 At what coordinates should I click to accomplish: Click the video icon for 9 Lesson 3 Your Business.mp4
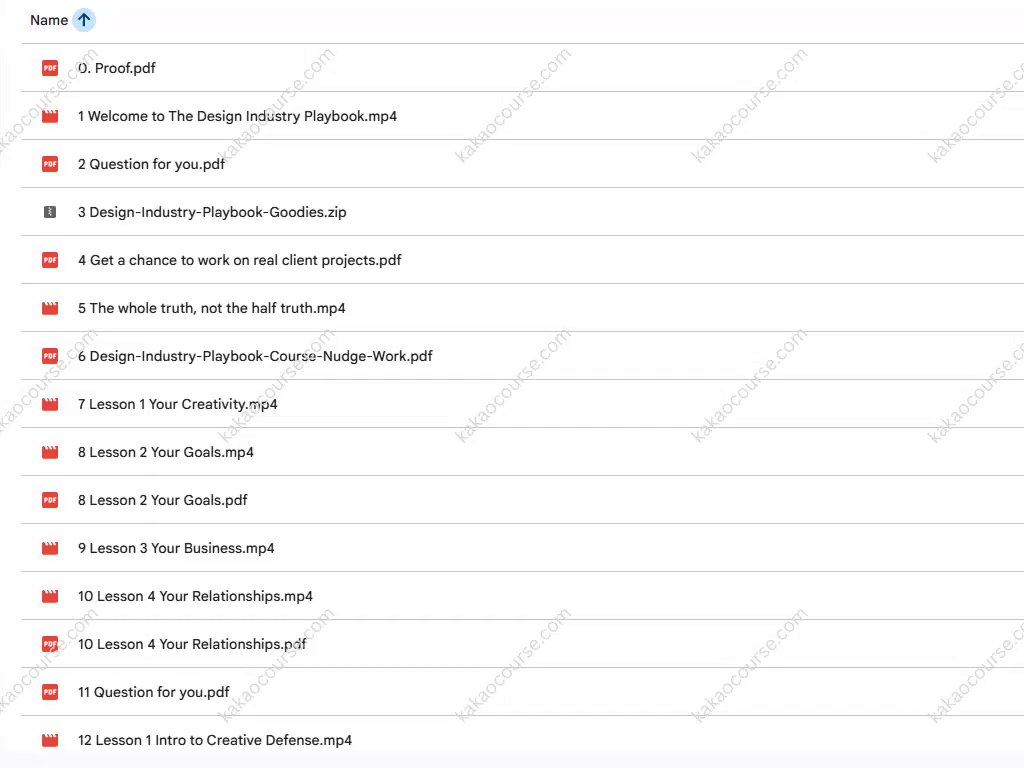pyautogui.click(x=50, y=548)
